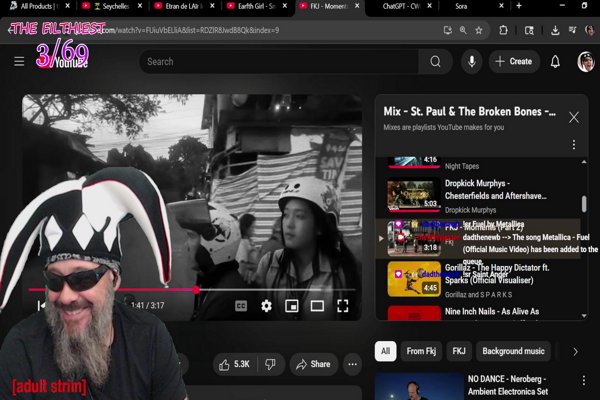Open video player settings gear

click(x=266, y=306)
